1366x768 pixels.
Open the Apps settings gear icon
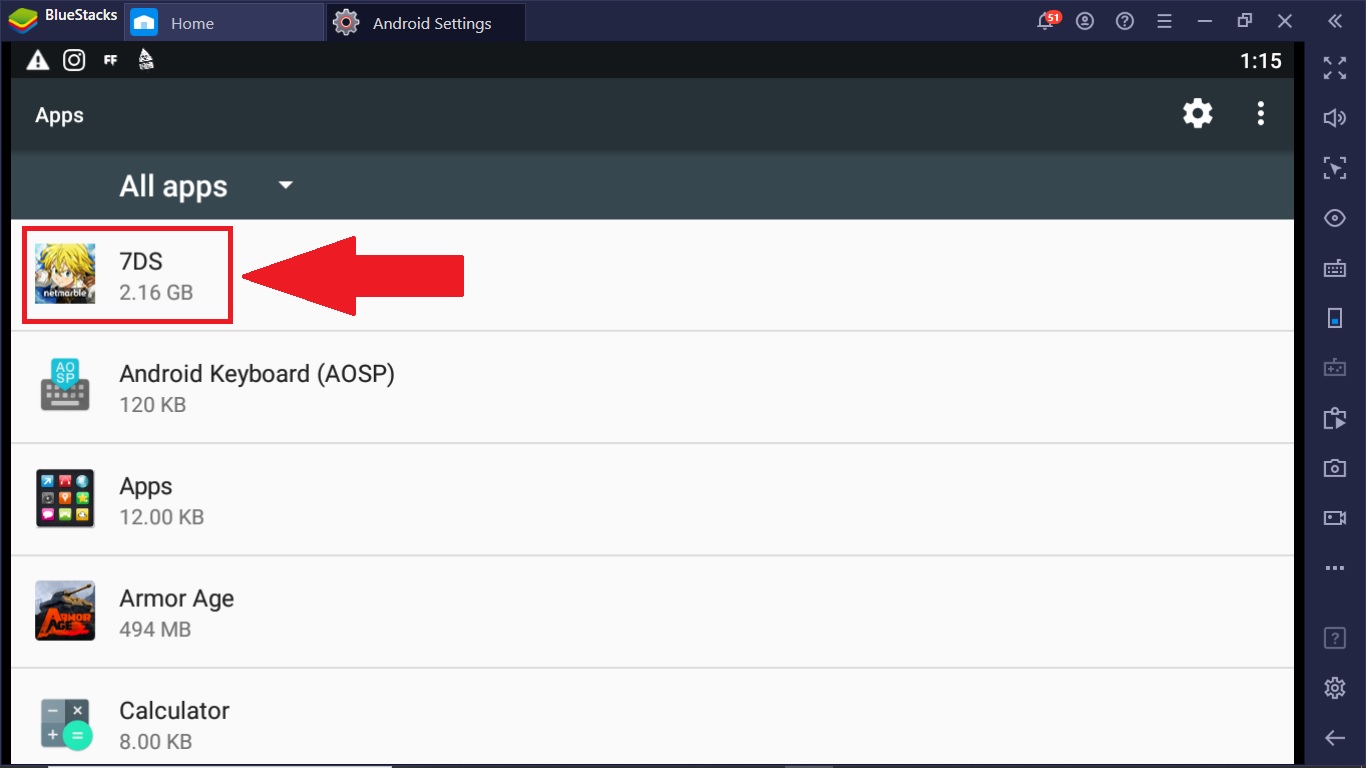[x=1197, y=114]
